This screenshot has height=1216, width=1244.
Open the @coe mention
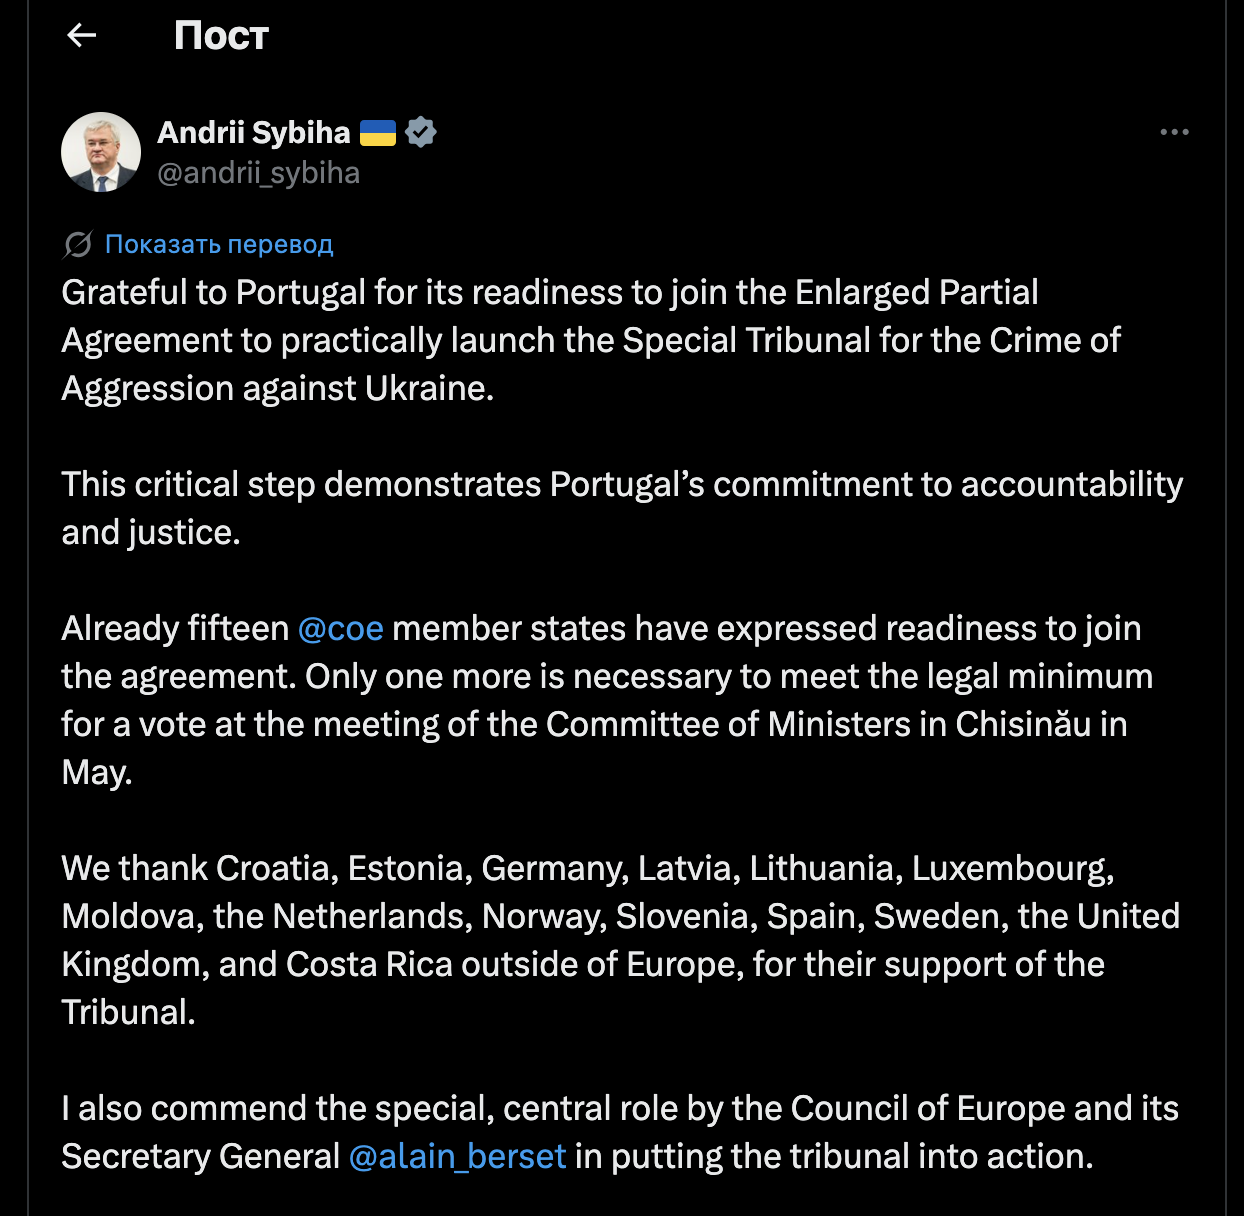coord(341,628)
